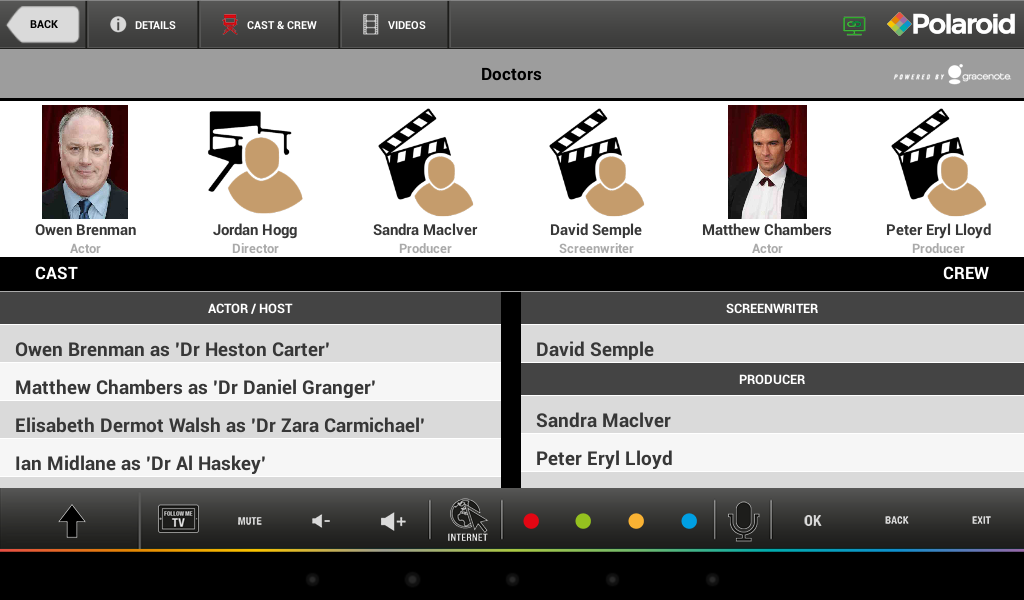This screenshot has height=600, width=1024.
Task: Tap OK on the remote bar
Action: (x=812, y=521)
